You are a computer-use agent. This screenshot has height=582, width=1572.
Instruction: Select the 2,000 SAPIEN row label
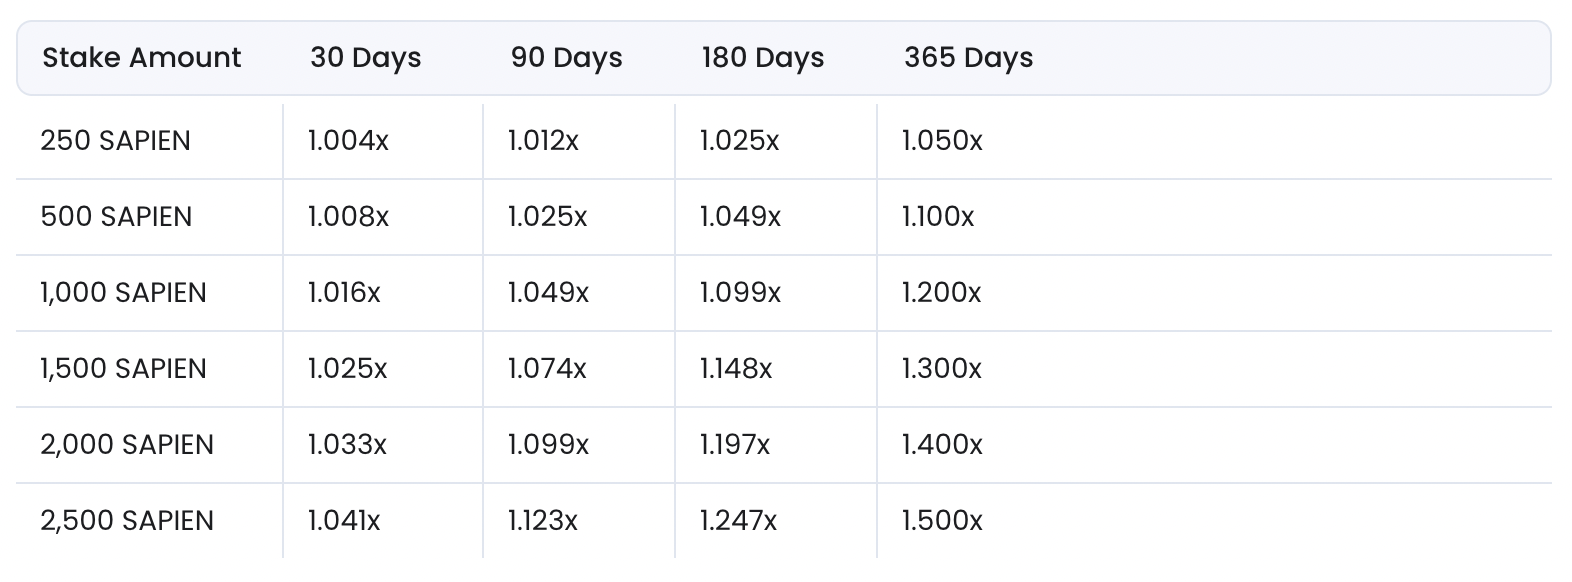coord(127,445)
